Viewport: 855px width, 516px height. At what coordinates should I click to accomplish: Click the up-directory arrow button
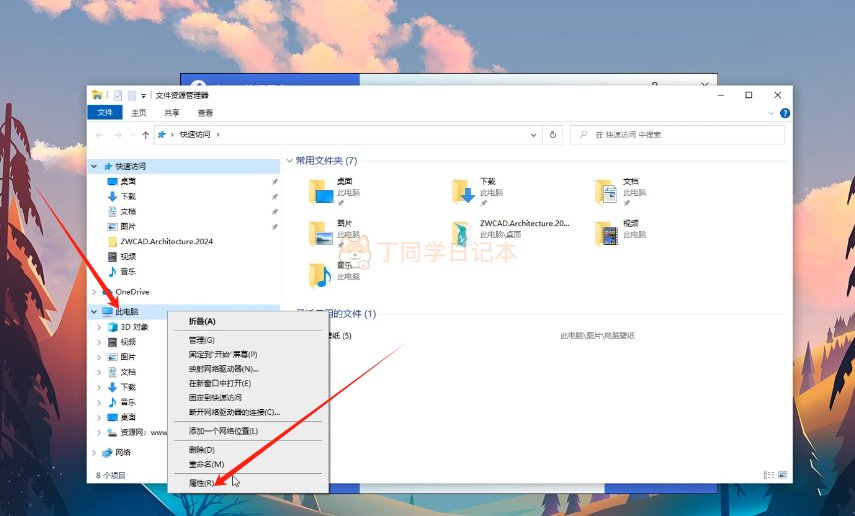(x=146, y=135)
